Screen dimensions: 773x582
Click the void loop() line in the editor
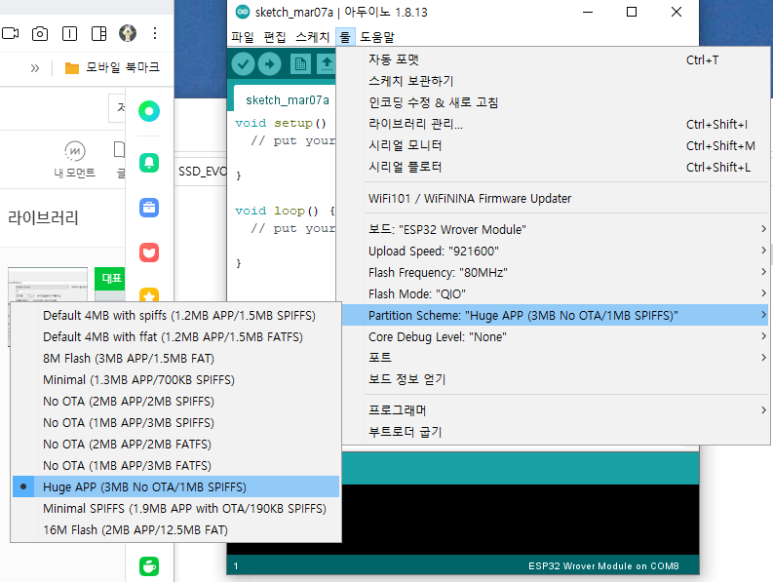pyautogui.click(x=285, y=211)
